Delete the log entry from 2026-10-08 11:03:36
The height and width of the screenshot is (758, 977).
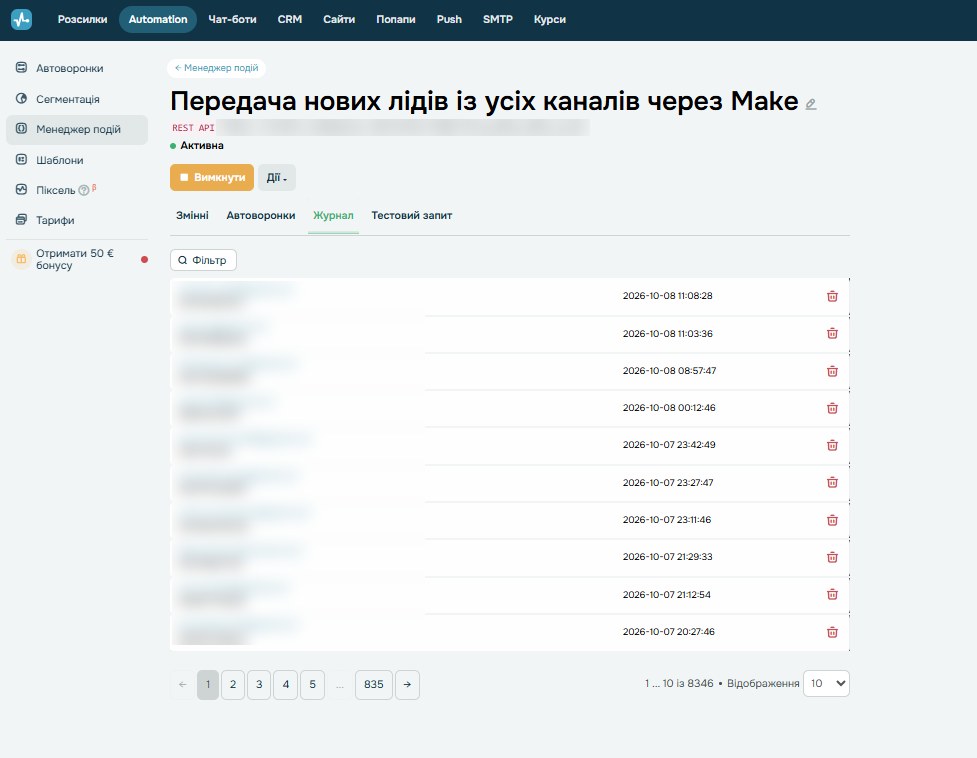click(832, 333)
